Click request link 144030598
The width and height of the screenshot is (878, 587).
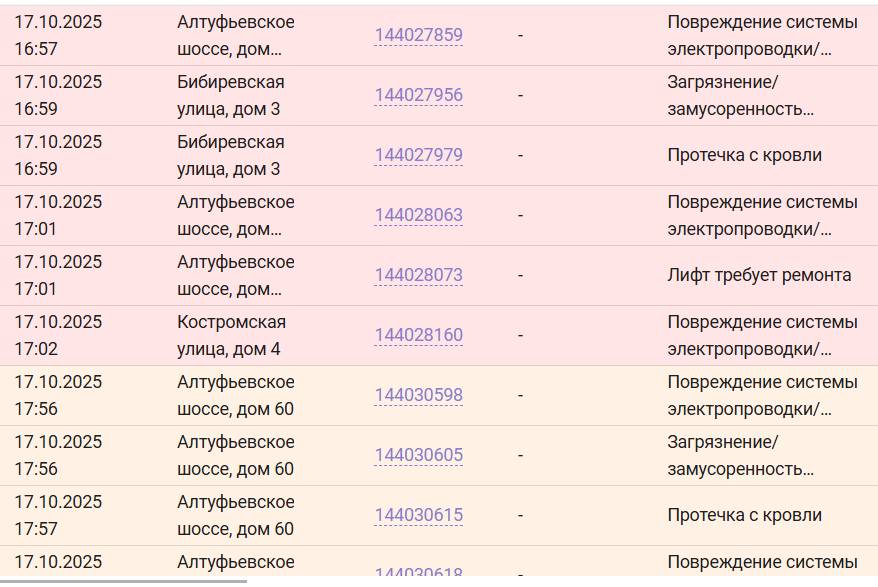point(418,396)
